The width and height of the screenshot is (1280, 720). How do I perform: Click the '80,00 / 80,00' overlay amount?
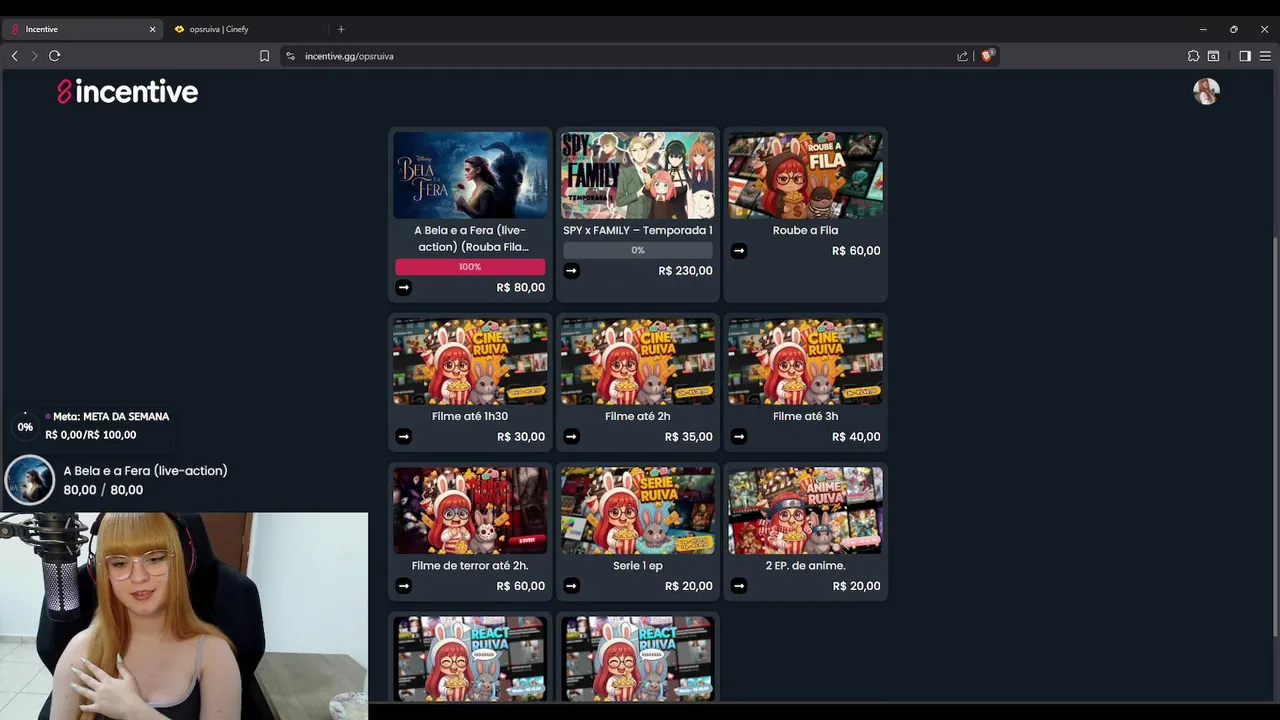click(103, 490)
